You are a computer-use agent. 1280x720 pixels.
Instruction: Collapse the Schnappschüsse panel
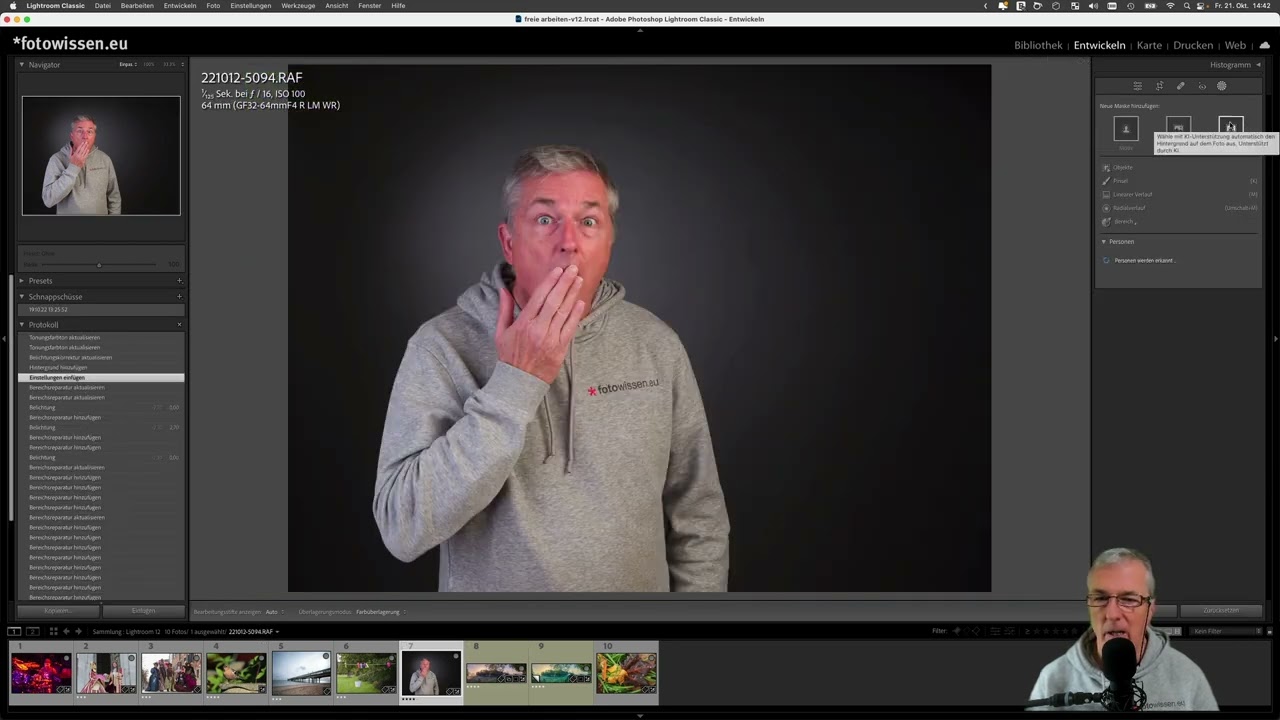[22, 297]
